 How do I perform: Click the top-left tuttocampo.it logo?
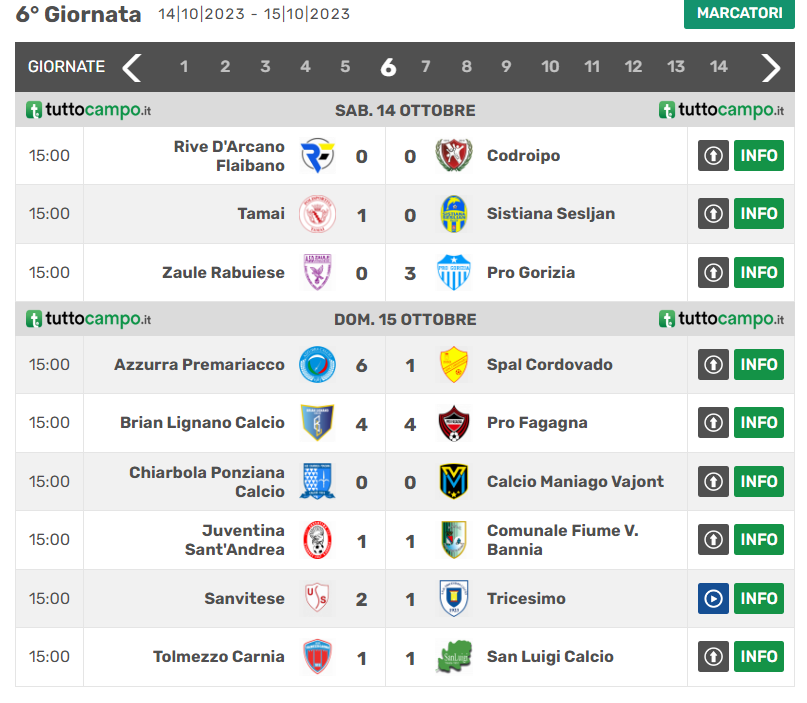click(x=89, y=110)
